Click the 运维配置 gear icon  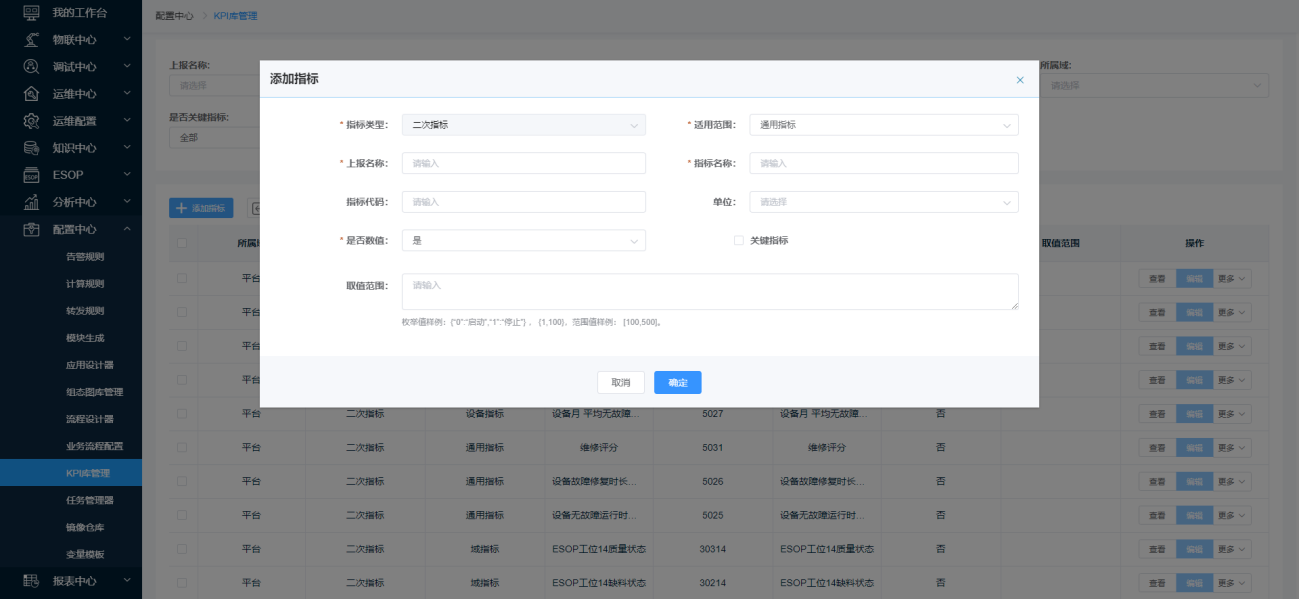[x=31, y=121]
